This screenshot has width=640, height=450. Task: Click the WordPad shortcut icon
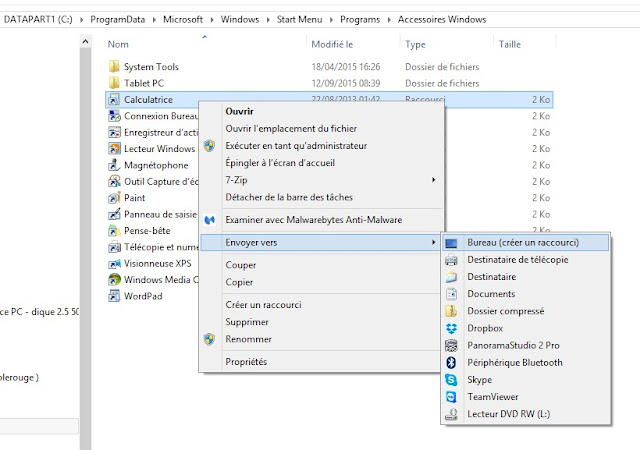click(x=114, y=296)
